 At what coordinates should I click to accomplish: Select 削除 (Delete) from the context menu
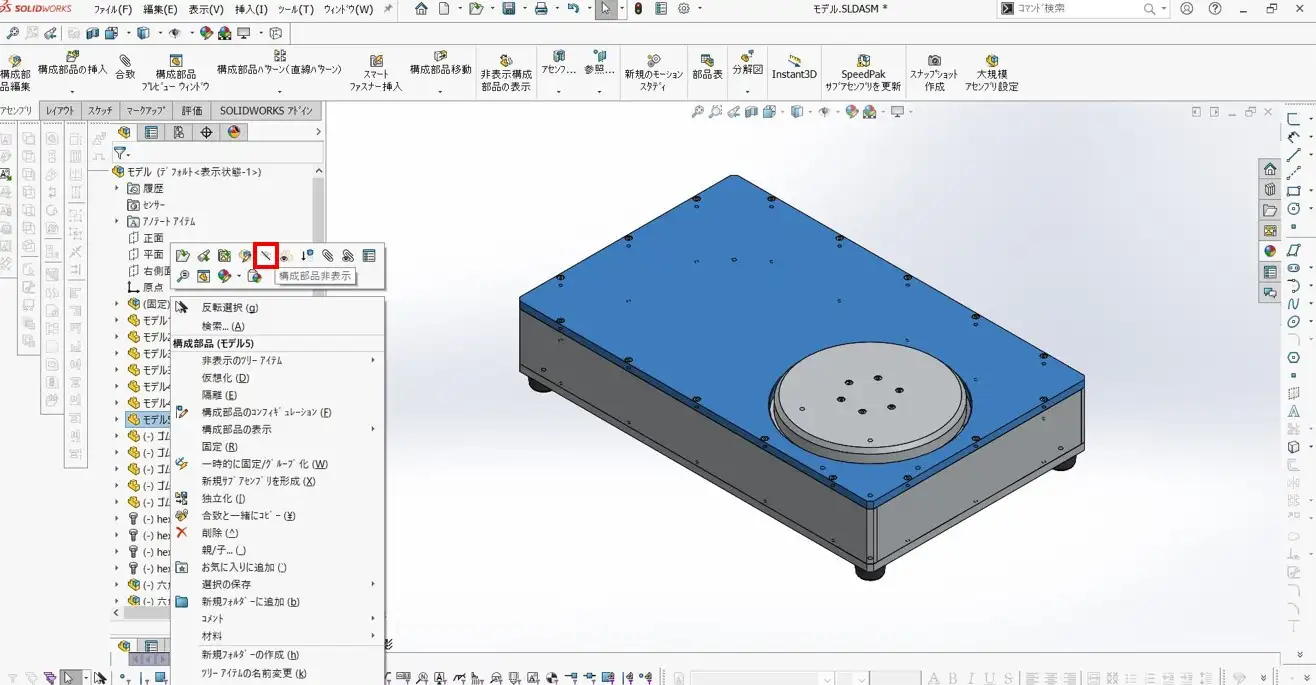click(219, 533)
